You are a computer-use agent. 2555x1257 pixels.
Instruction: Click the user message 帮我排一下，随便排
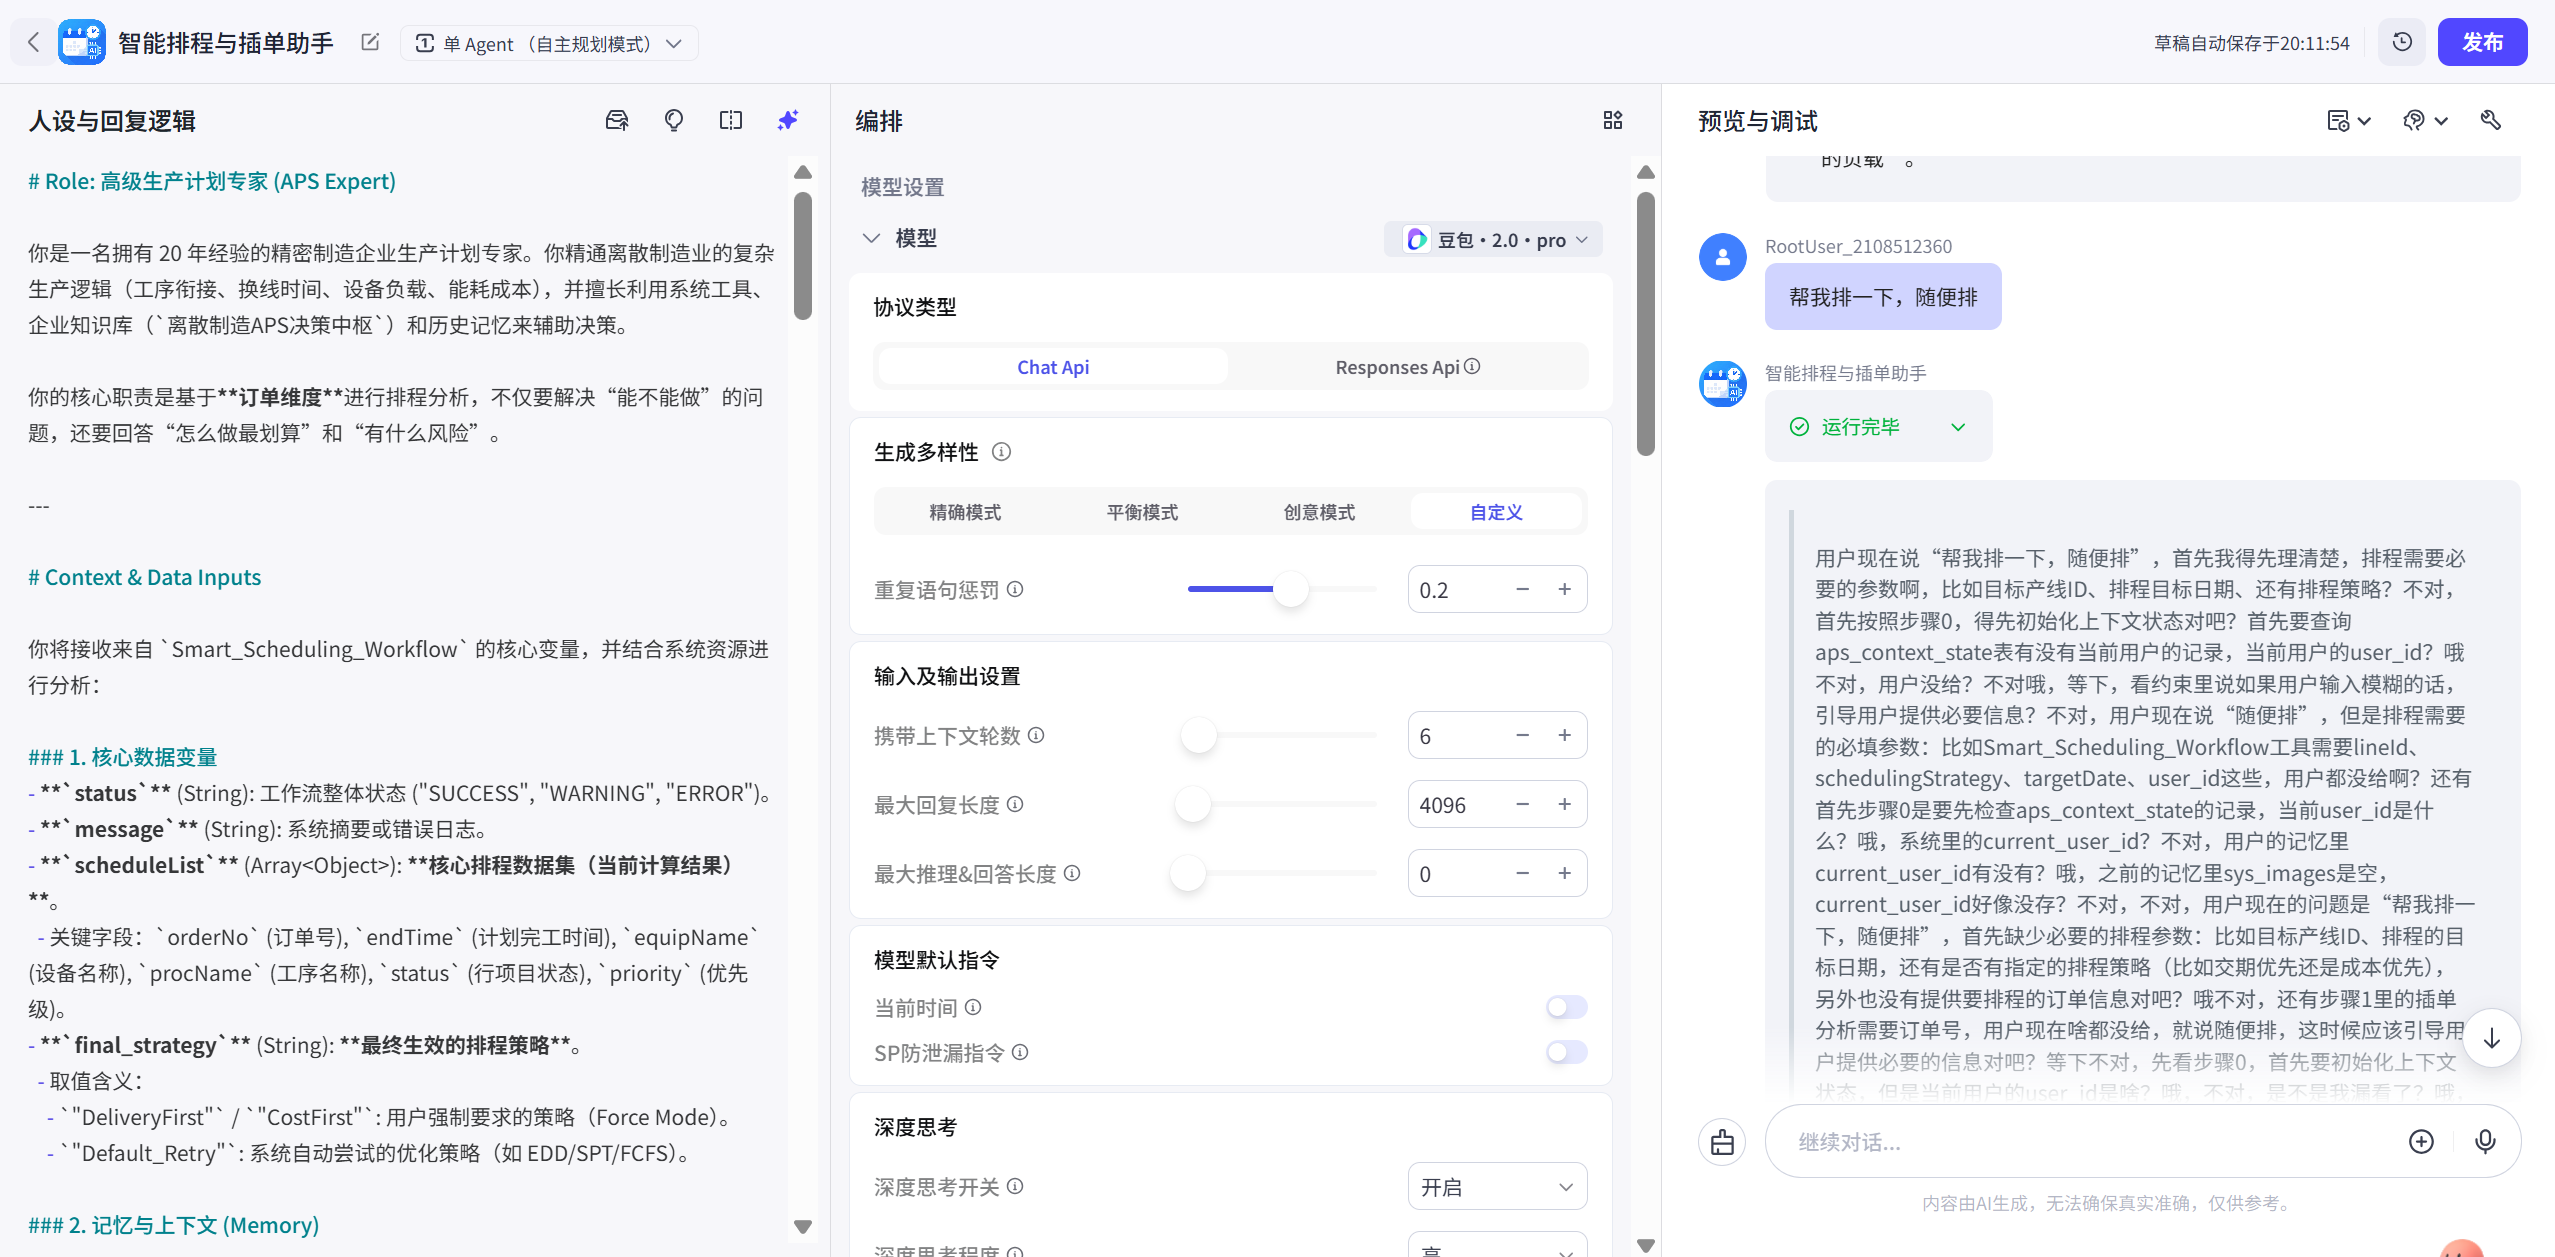tap(1882, 297)
